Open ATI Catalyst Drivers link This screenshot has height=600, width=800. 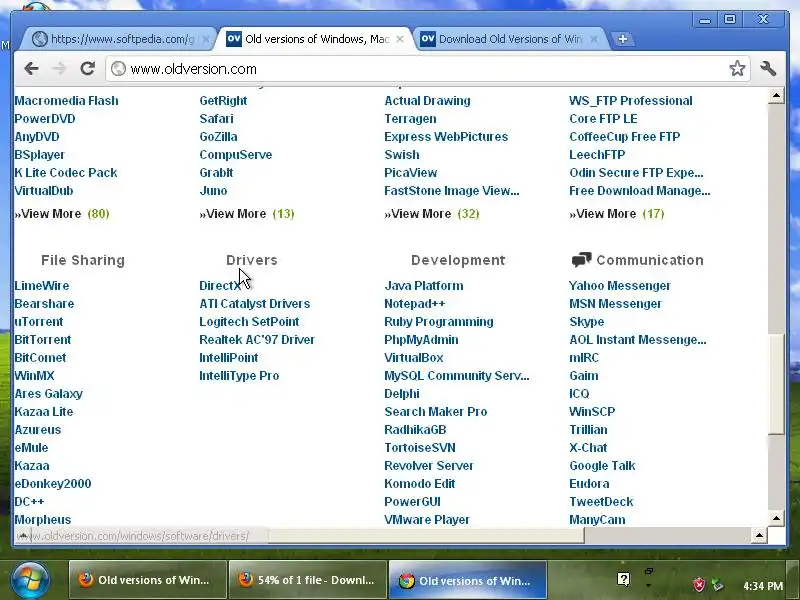[x=255, y=304]
